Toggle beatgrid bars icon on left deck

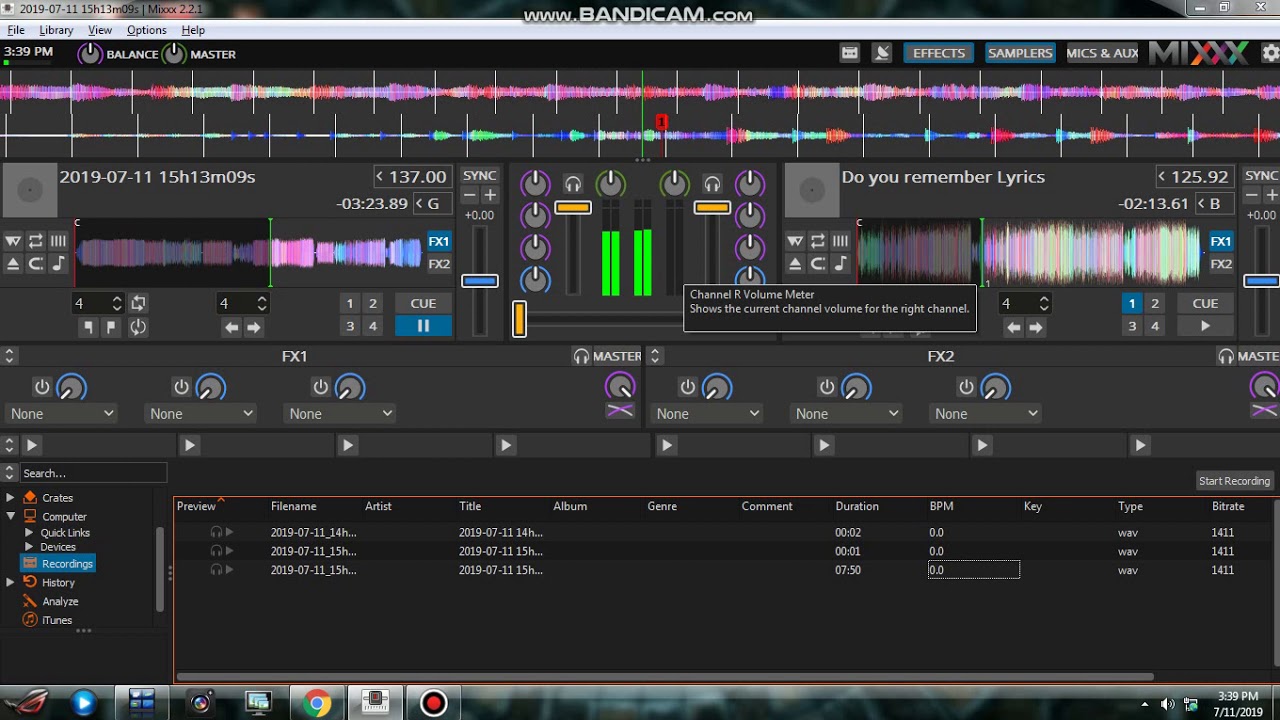pos(59,241)
